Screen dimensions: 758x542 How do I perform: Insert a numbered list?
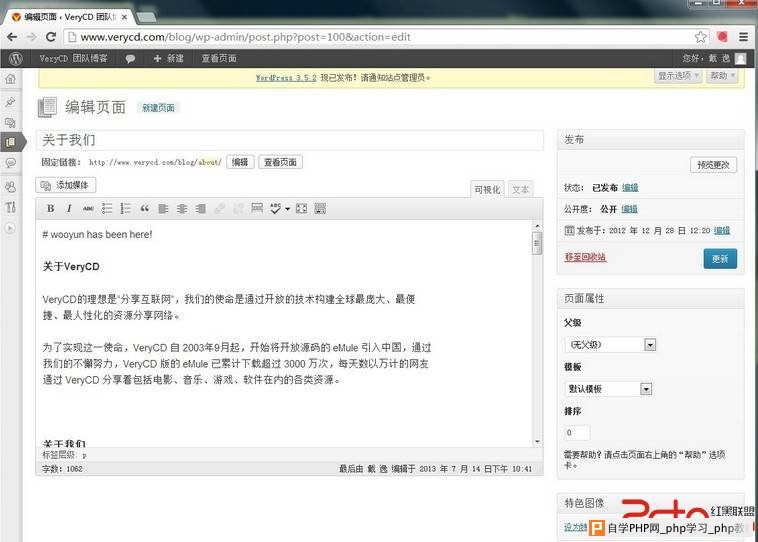pos(126,208)
